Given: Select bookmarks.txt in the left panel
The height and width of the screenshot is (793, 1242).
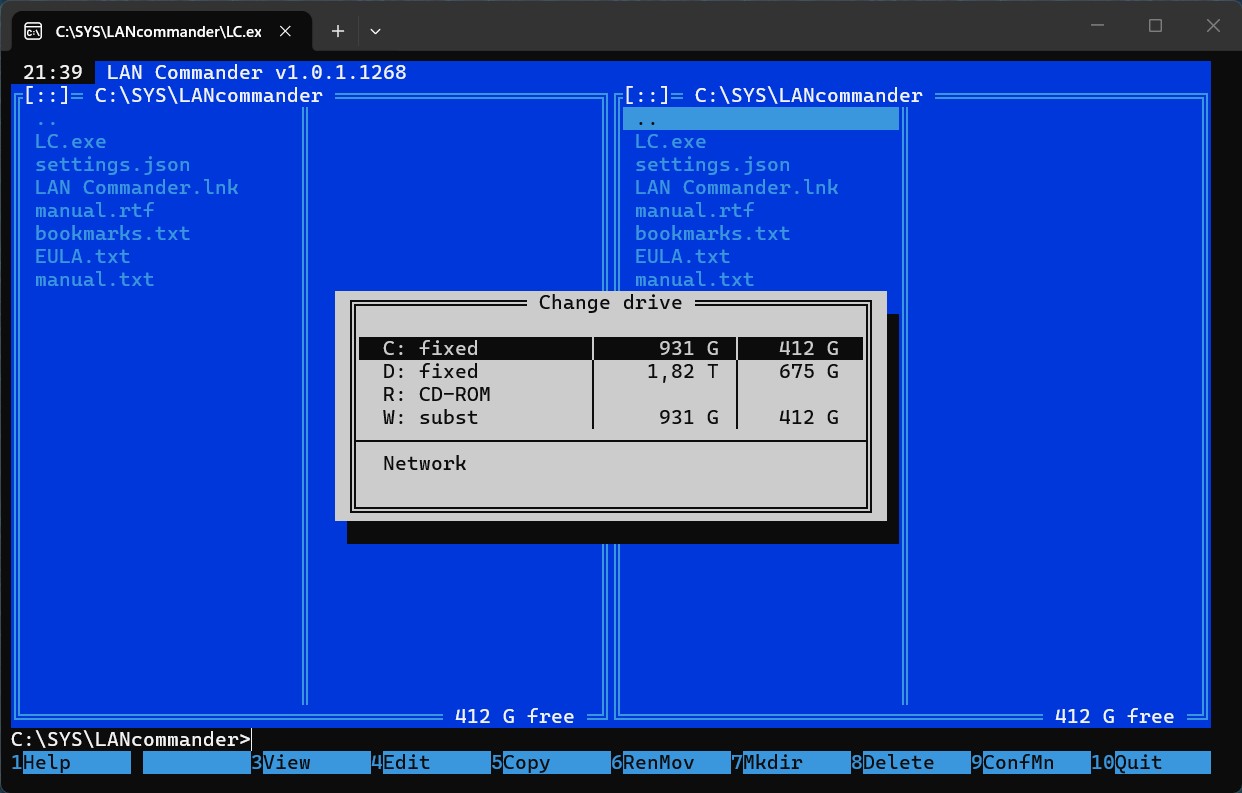Looking at the screenshot, I should (113, 234).
